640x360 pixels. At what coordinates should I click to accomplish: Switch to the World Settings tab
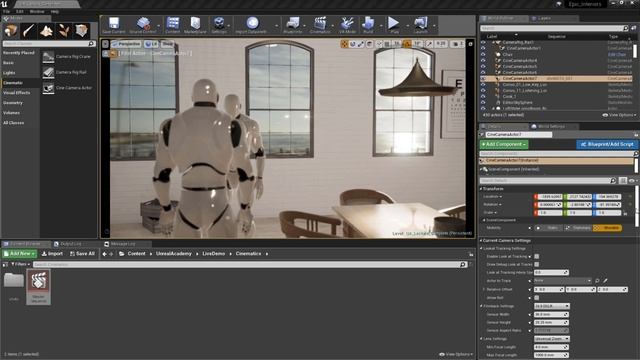click(x=552, y=127)
